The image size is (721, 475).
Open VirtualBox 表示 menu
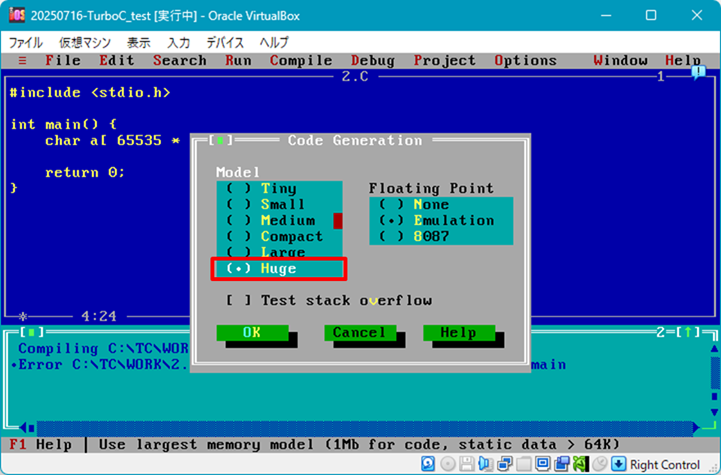[x=139, y=42]
